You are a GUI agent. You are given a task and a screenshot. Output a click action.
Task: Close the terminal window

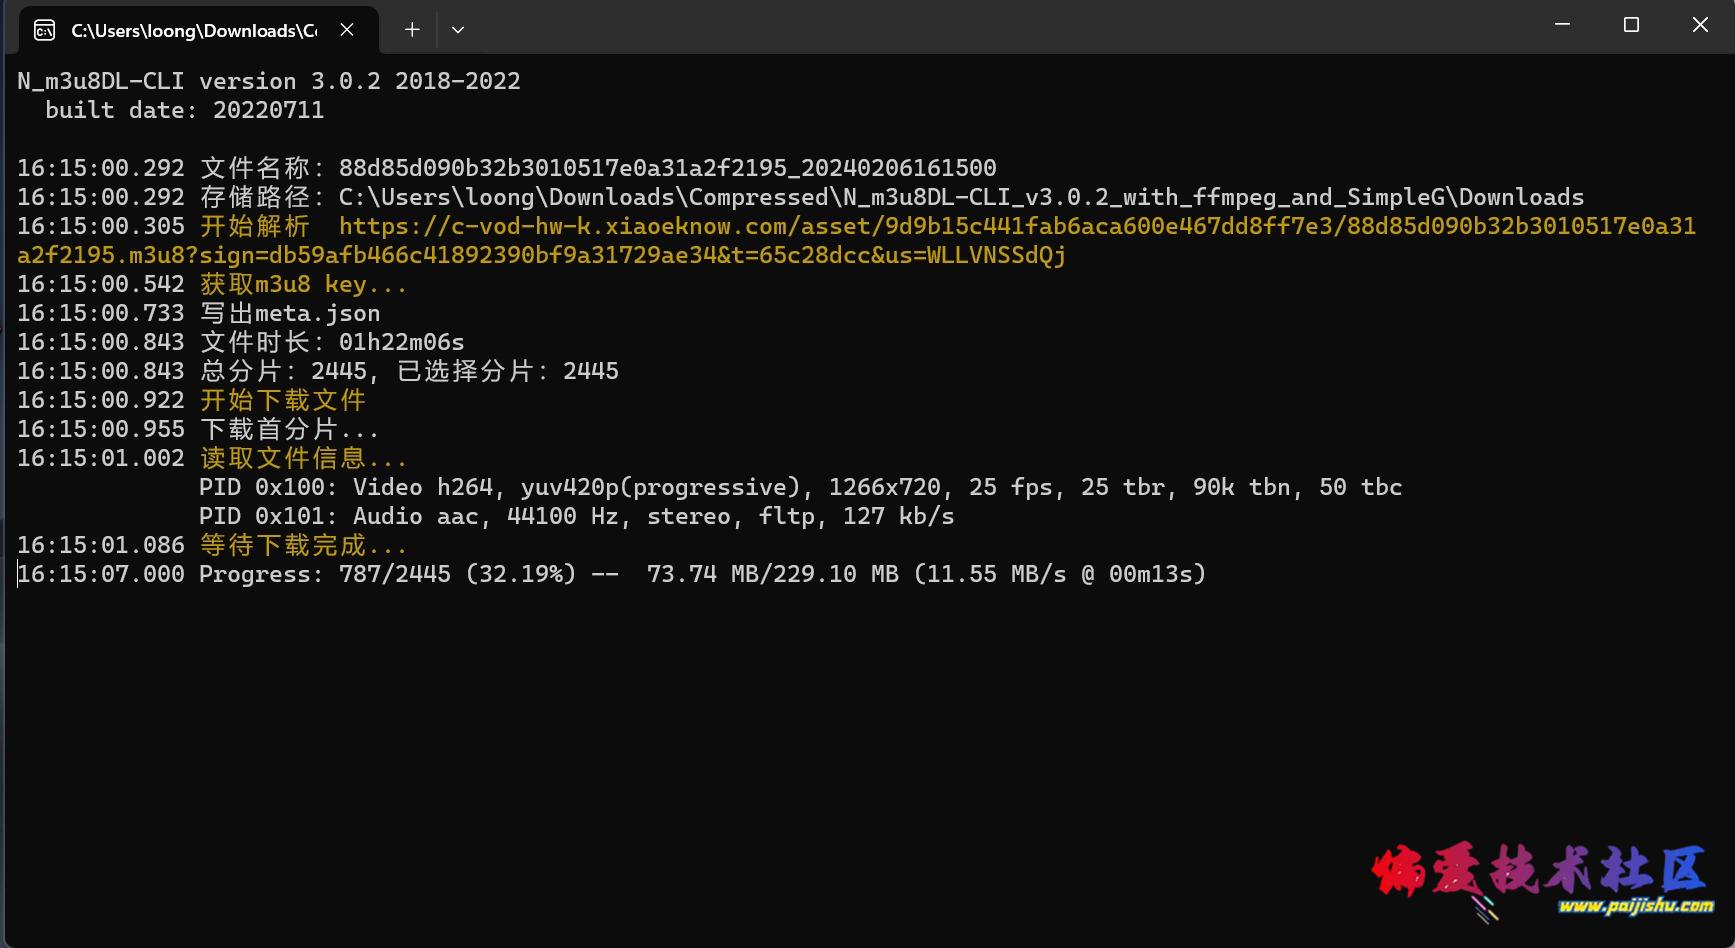1700,25
